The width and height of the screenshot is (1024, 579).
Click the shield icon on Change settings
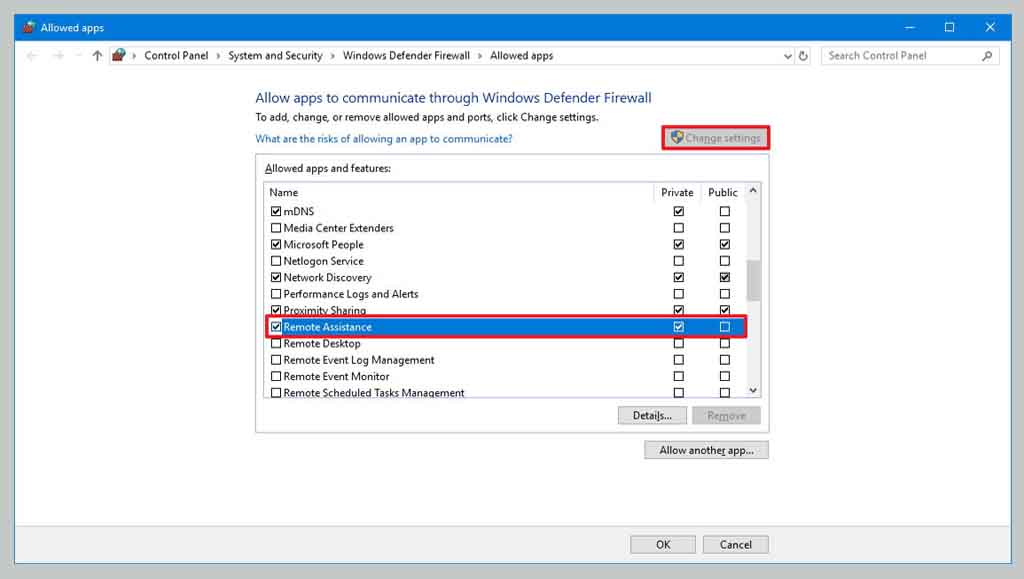[x=676, y=138]
